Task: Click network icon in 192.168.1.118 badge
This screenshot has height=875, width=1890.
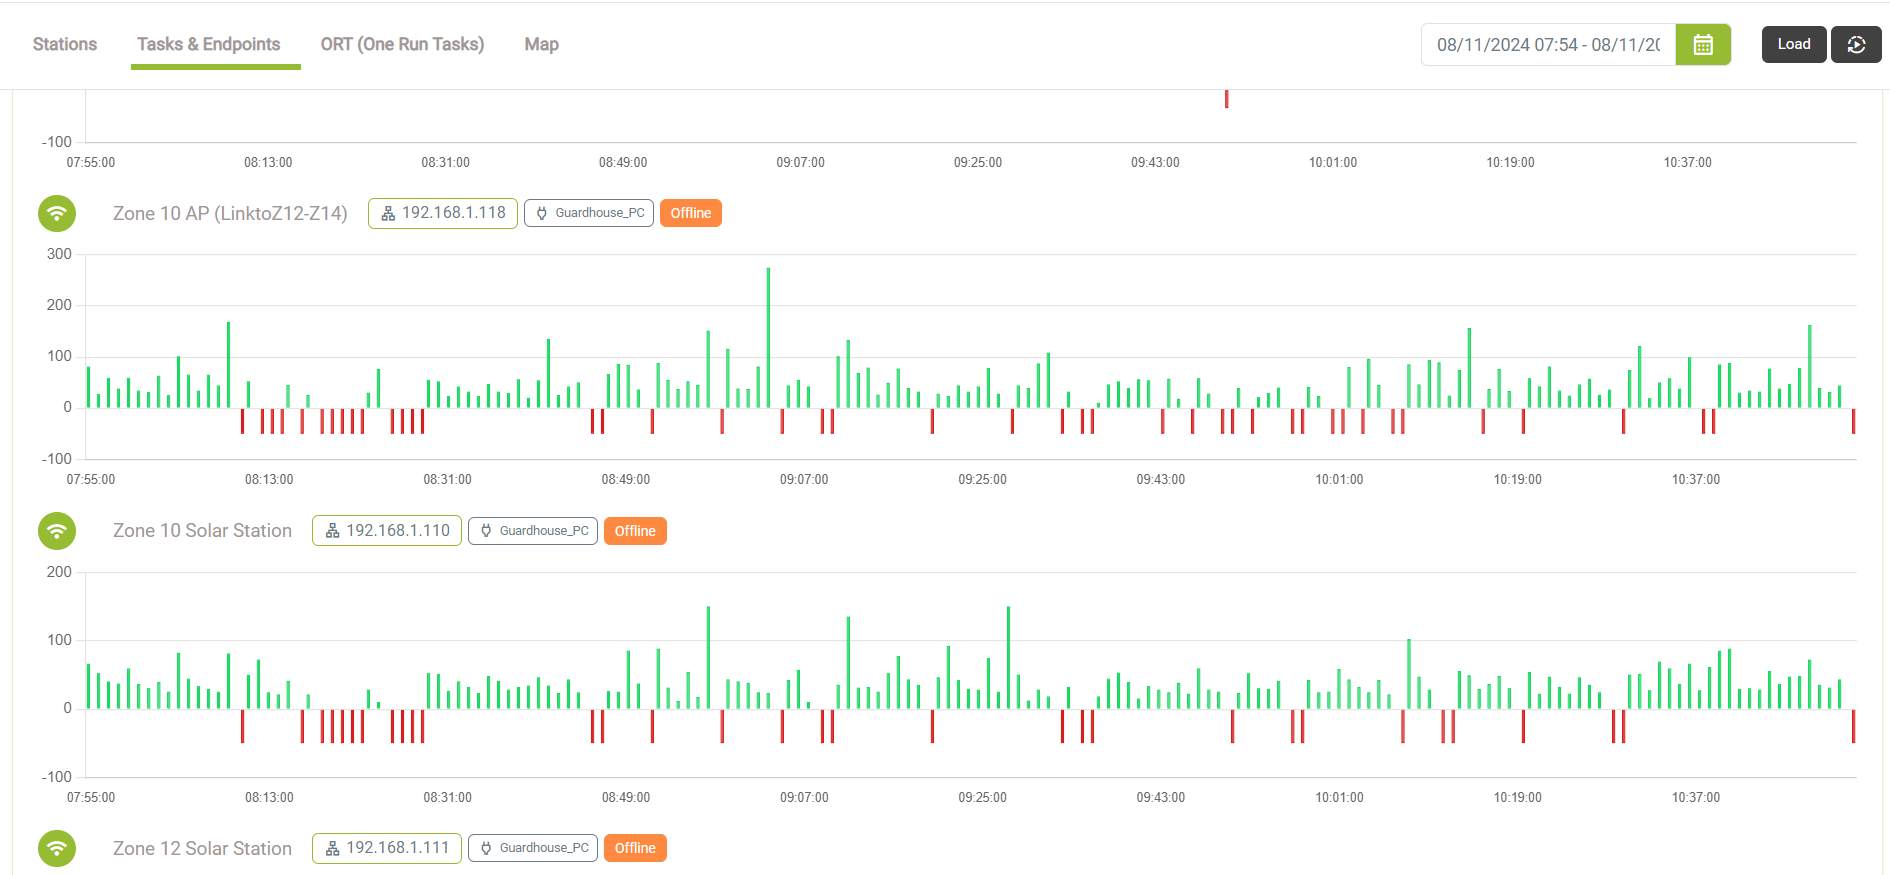Action: 388,213
